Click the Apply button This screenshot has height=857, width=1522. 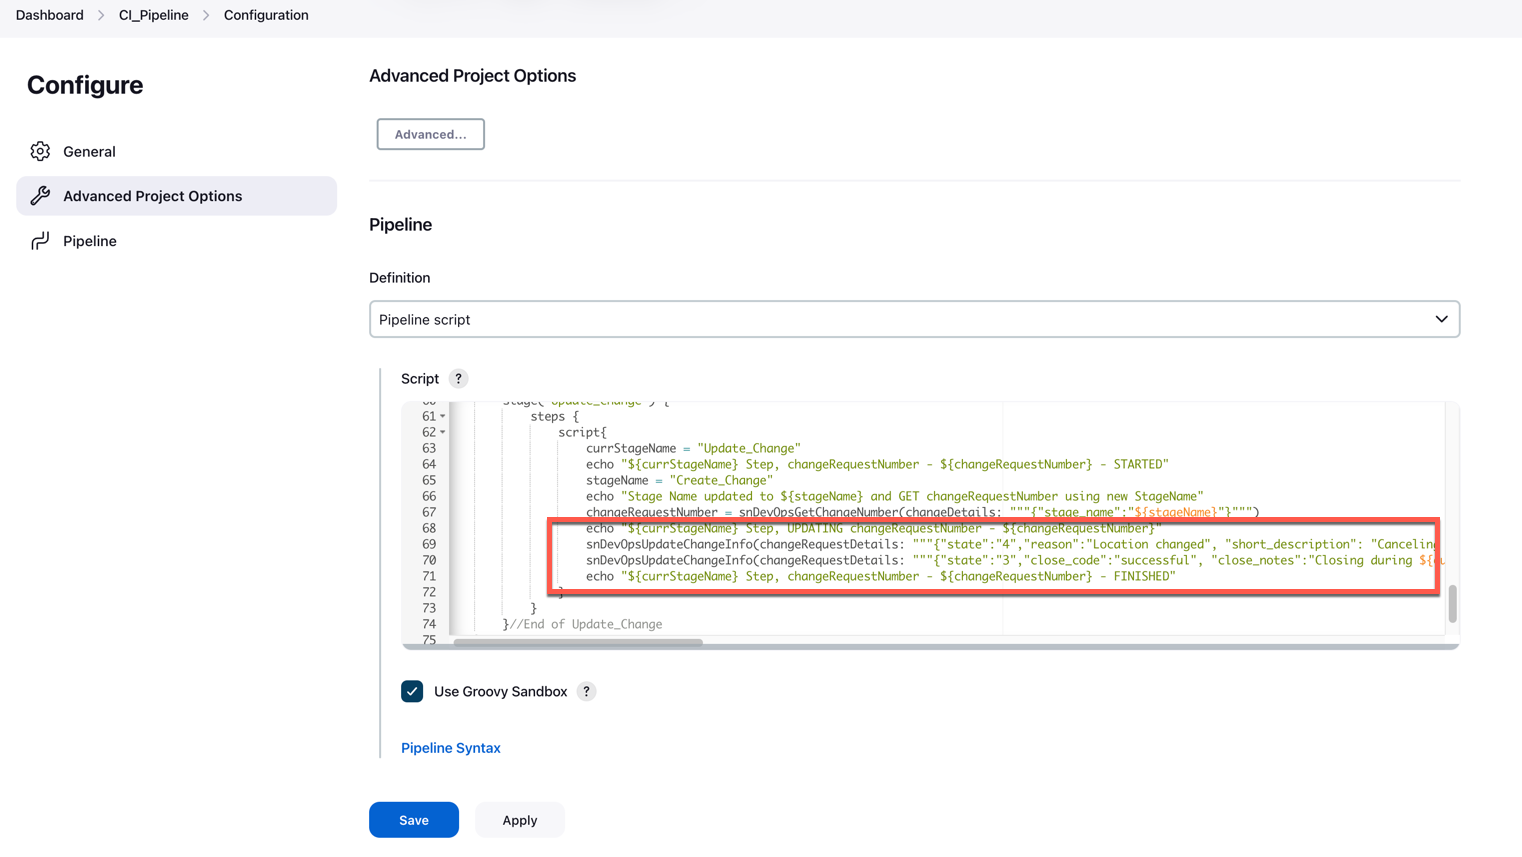520,820
